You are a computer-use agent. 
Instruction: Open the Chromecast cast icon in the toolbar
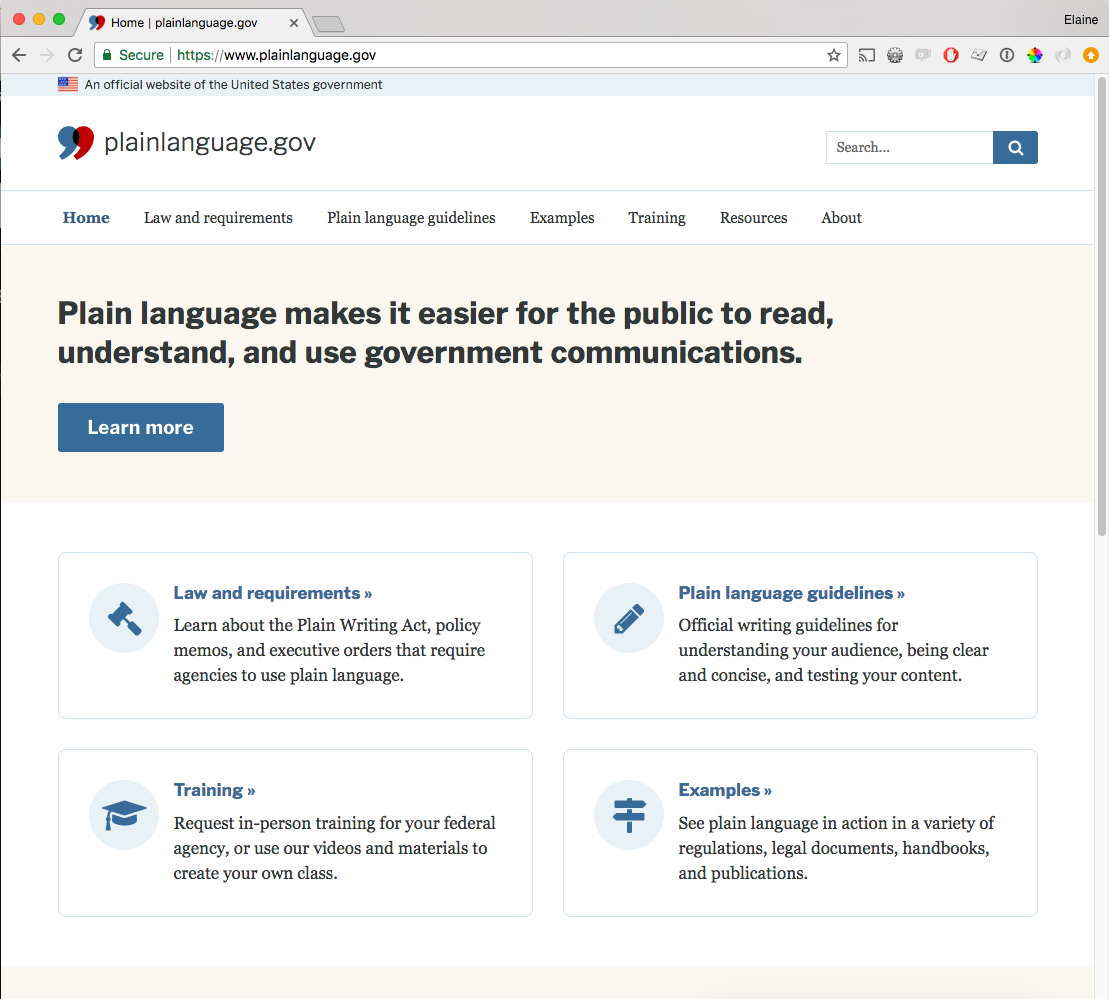(x=867, y=55)
